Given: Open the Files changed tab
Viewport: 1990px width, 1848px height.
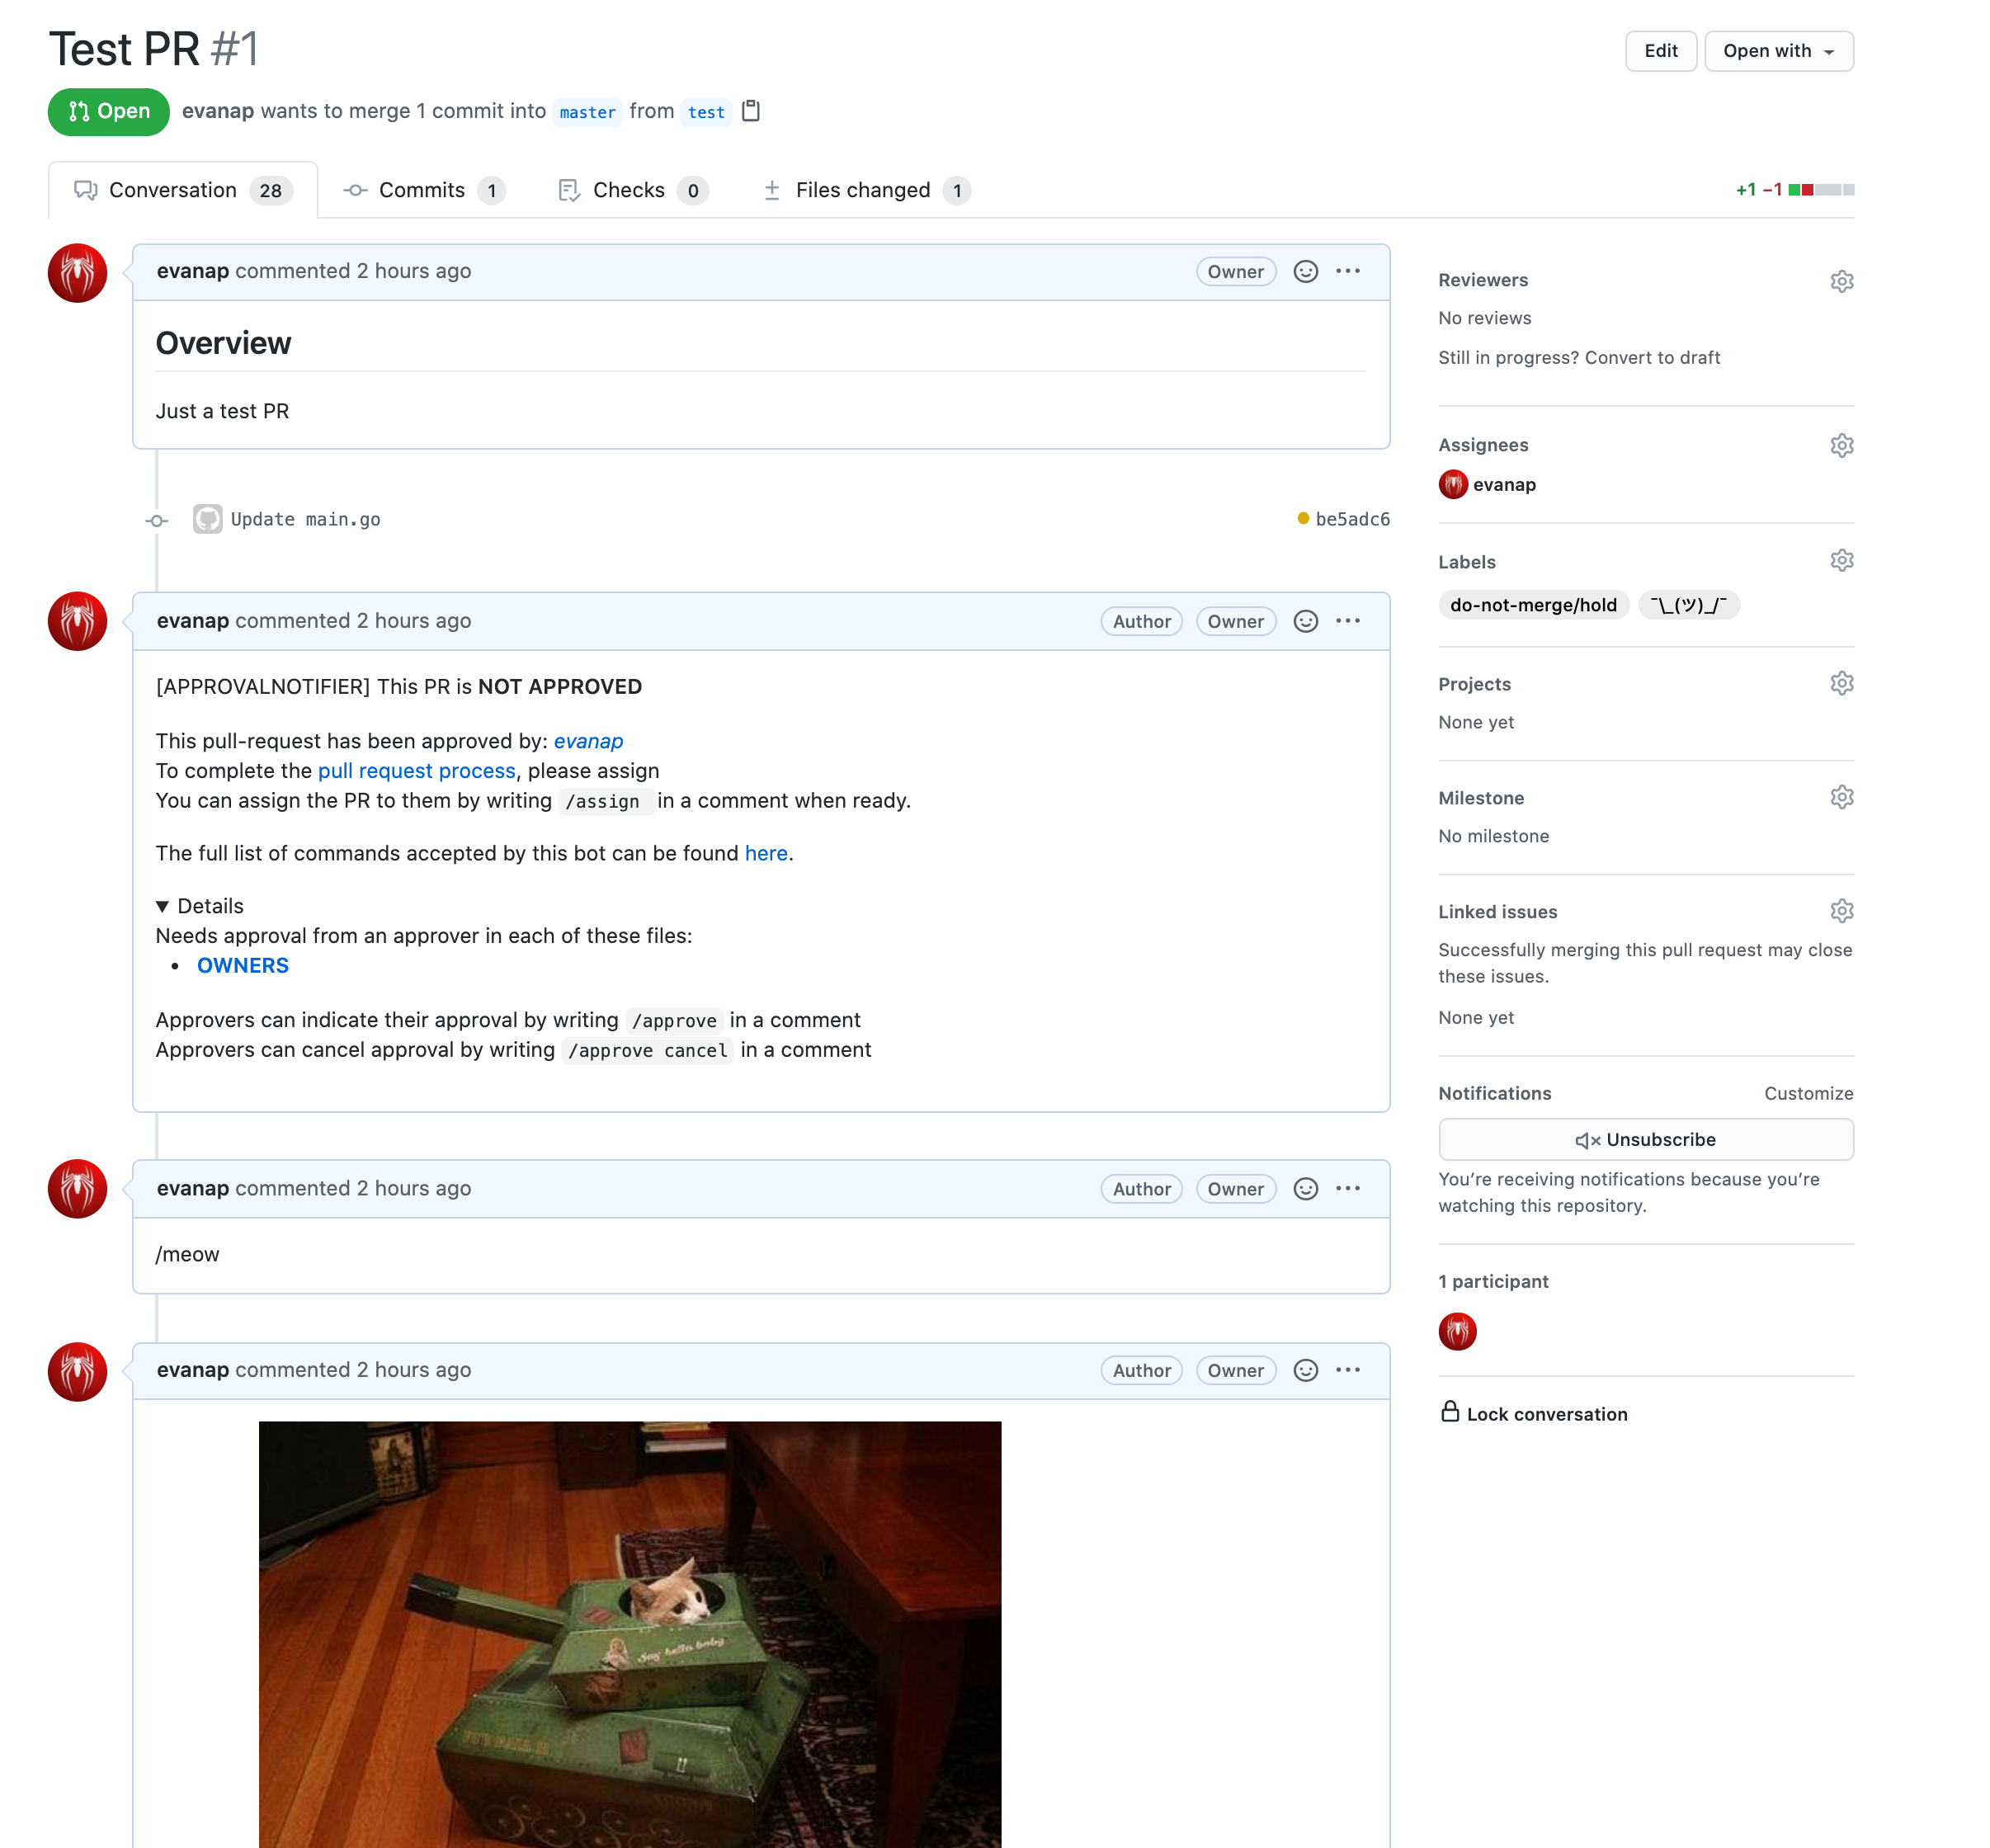Looking at the screenshot, I should (862, 190).
